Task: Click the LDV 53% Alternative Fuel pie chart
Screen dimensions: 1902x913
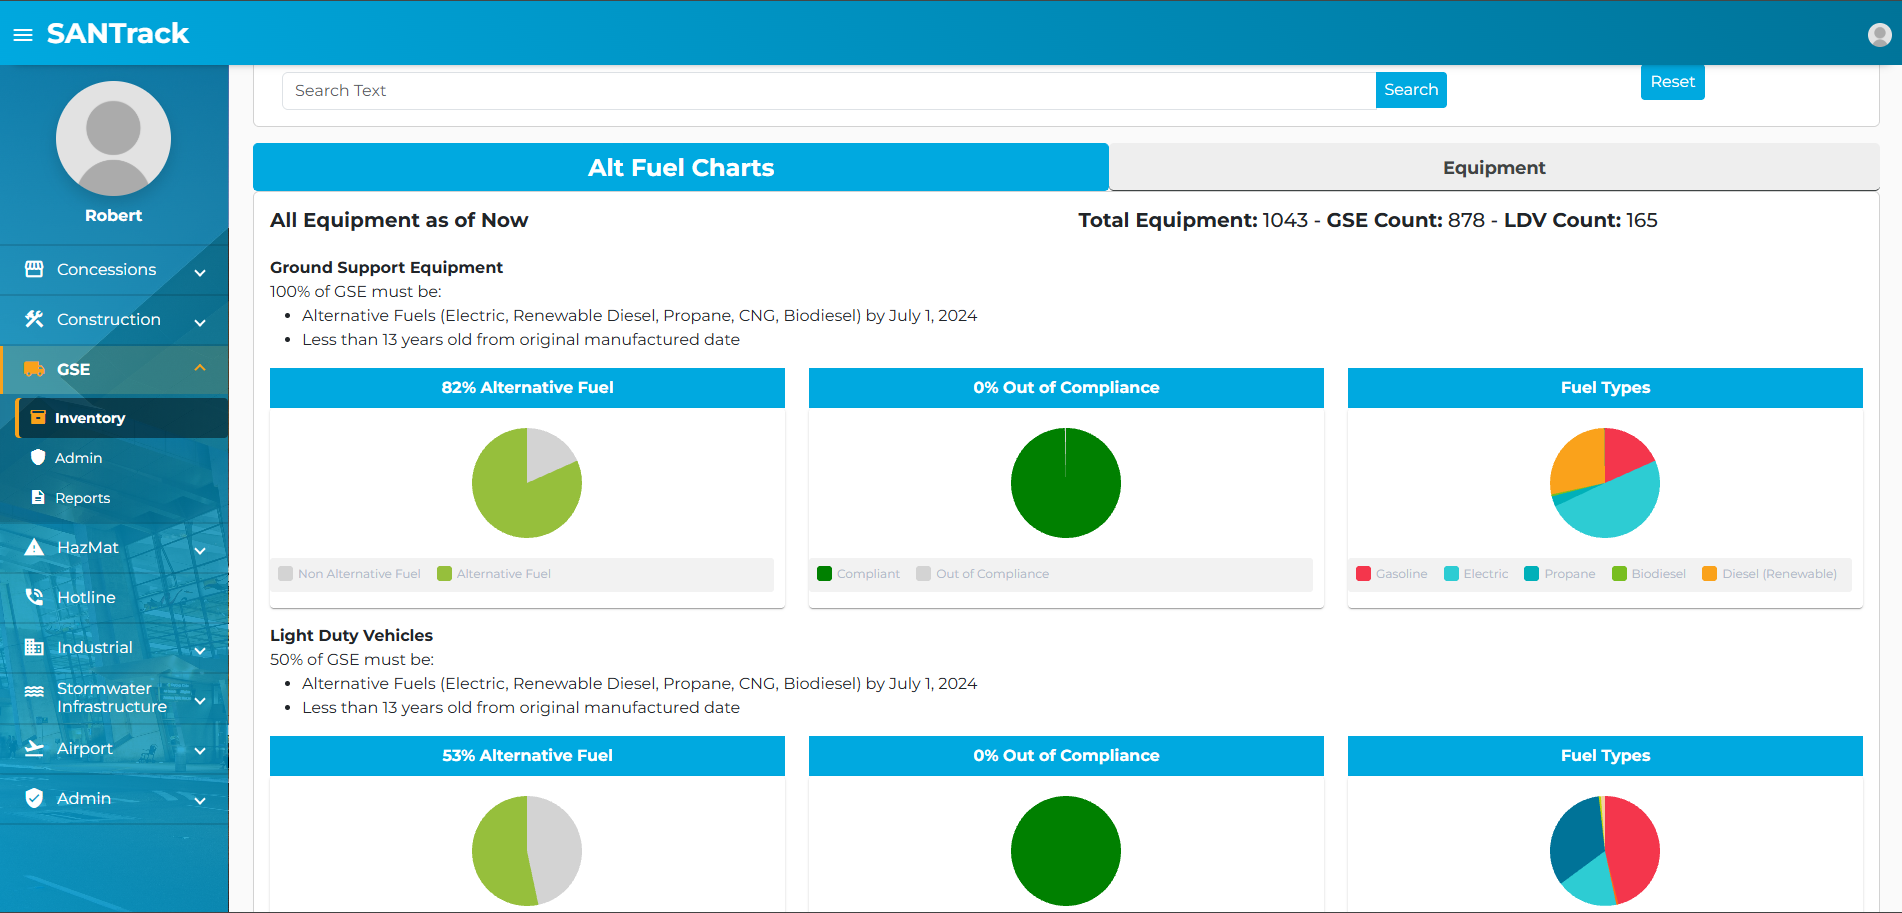Action: click(527, 851)
